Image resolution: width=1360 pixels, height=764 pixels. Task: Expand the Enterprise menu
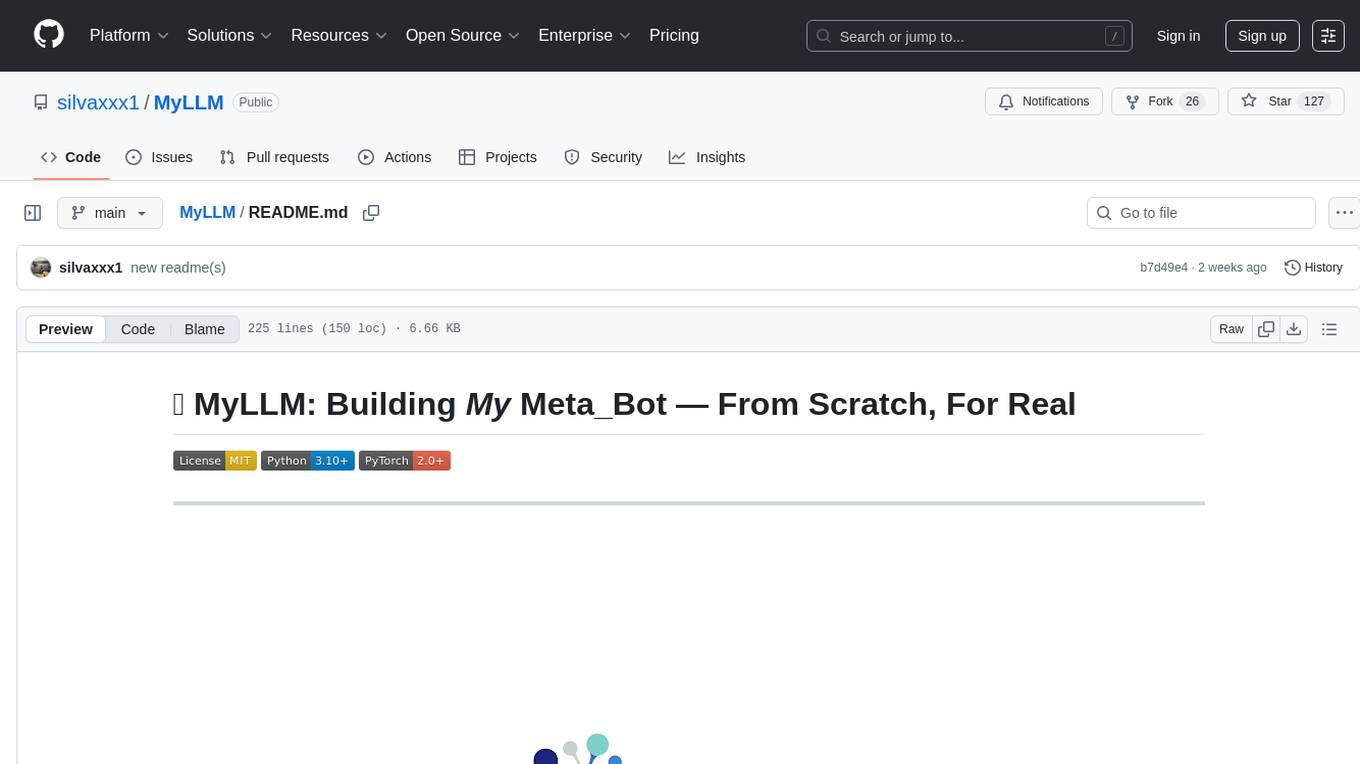(x=584, y=35)
